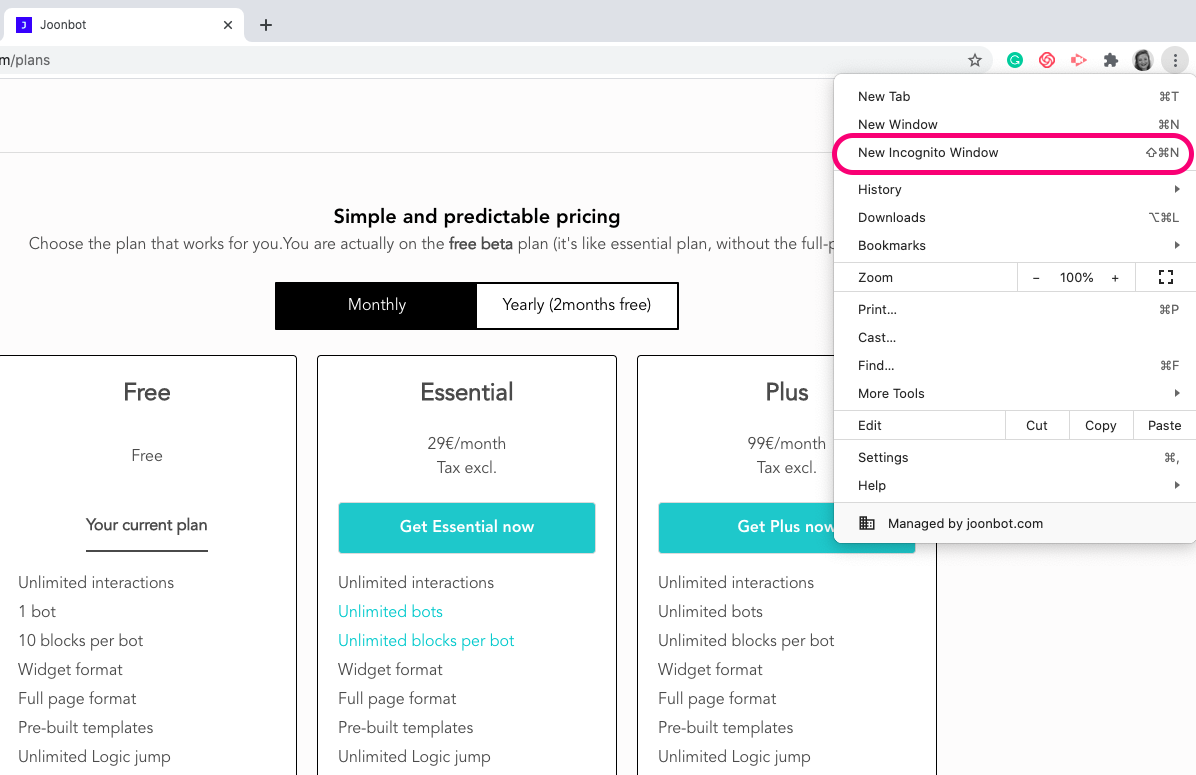Click the Unlimited bots text in Essential

[x=391, y=612]
